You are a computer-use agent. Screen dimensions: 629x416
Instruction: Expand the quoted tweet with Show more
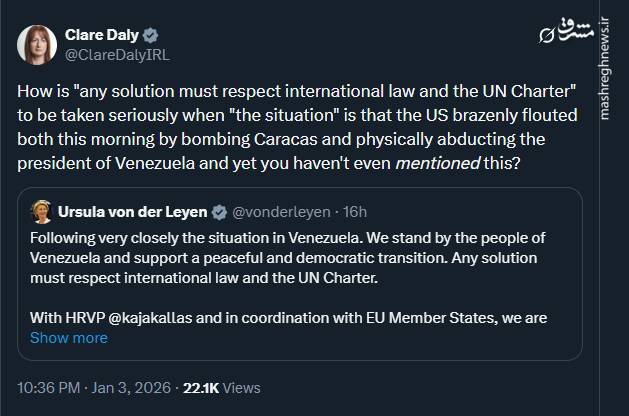pos(68,338)
